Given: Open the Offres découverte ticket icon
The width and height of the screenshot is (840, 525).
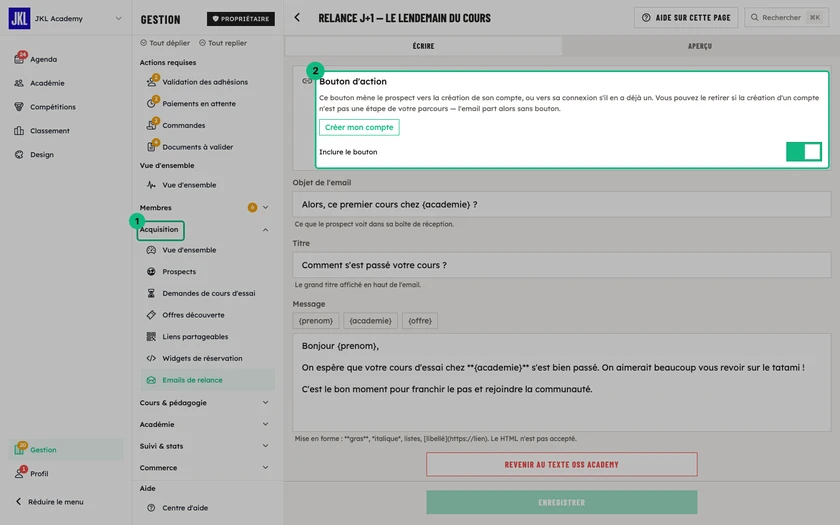Looking at the screenshot, I should pyautogui.click(x=151, y=315).
